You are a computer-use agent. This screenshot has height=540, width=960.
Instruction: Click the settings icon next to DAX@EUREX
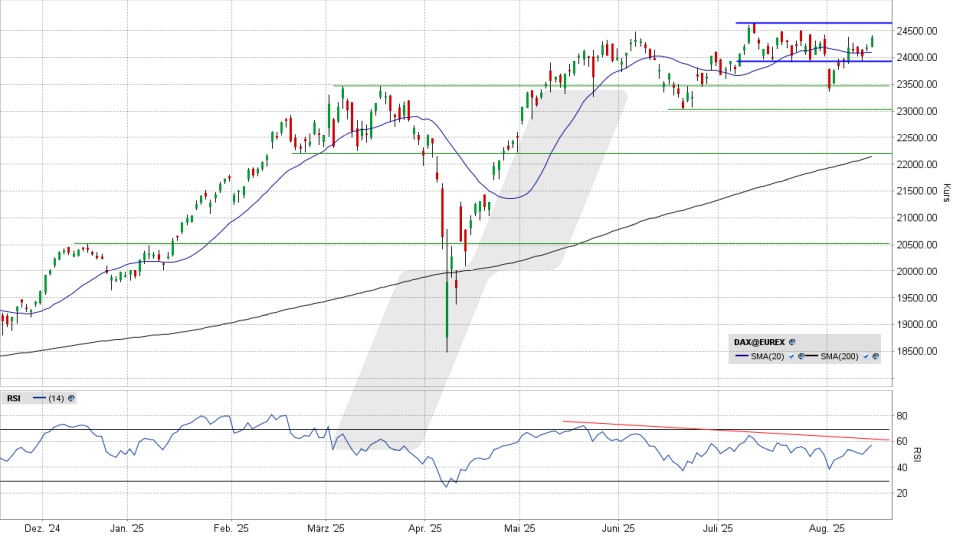click(792, 342)
